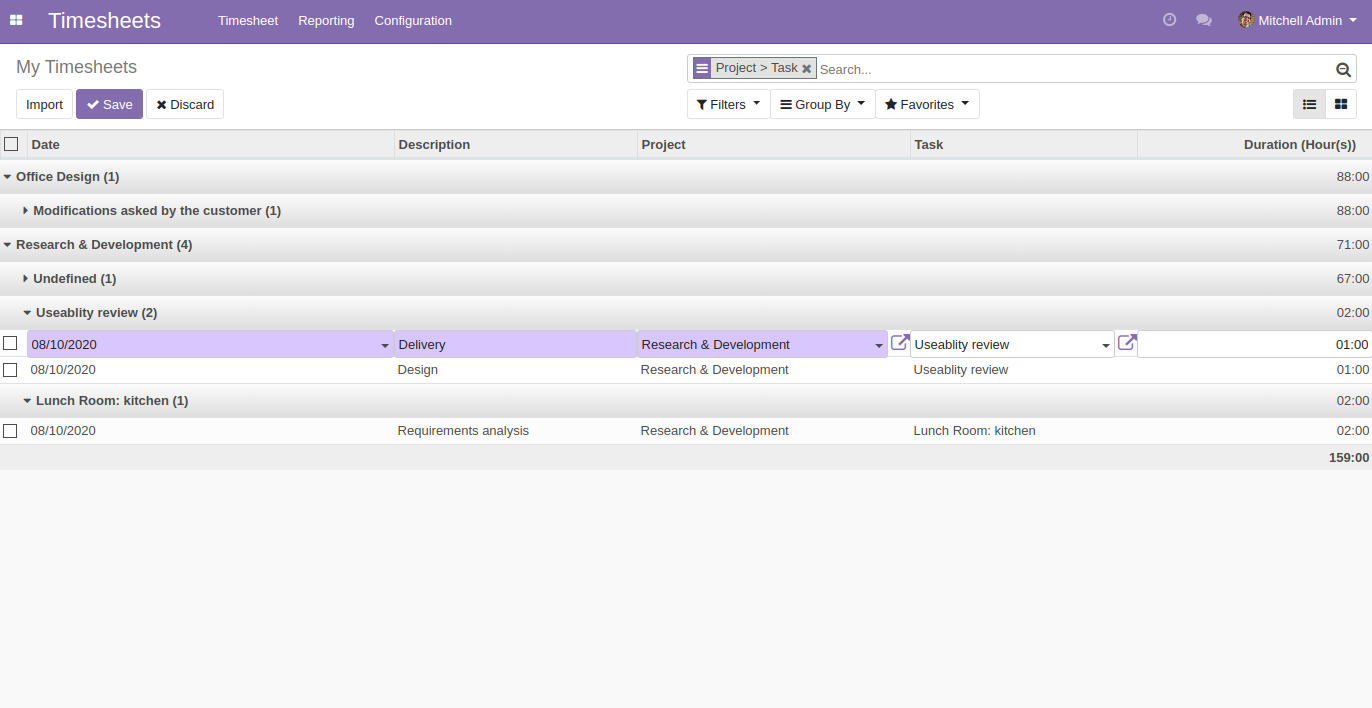This screenshot has height=708, width=1372.
Task: Click the search magnifier icon
Action: [1343, 69]
